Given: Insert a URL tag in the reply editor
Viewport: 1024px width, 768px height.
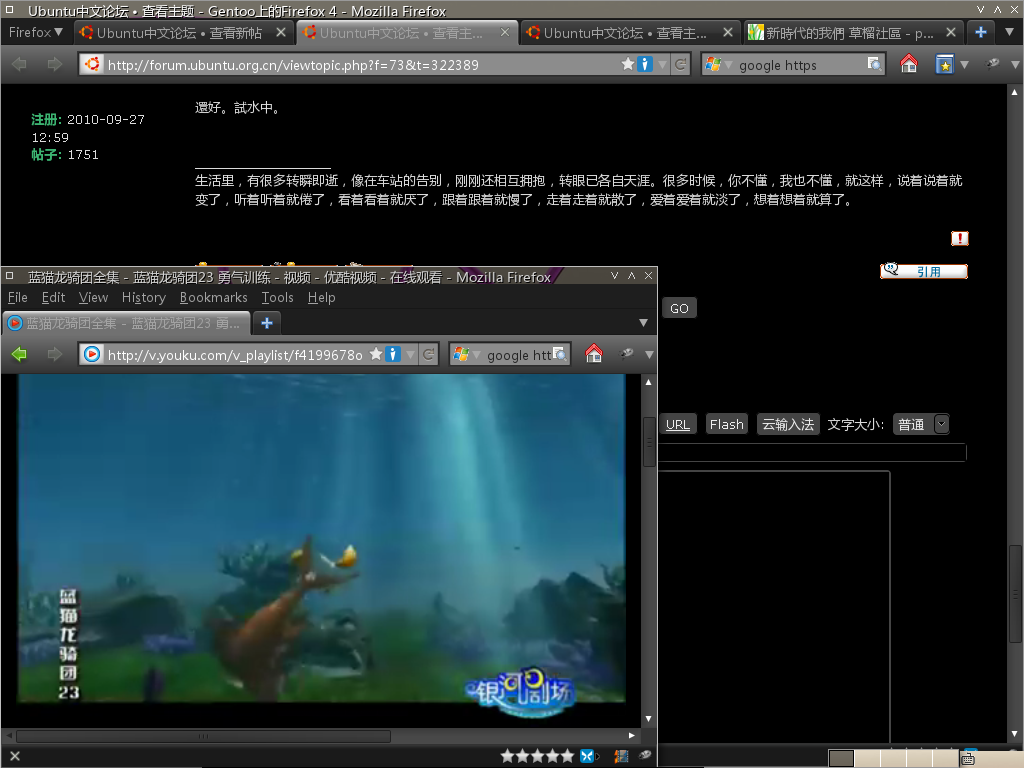Looking at the screenshot, I should (x=678, y=424).
